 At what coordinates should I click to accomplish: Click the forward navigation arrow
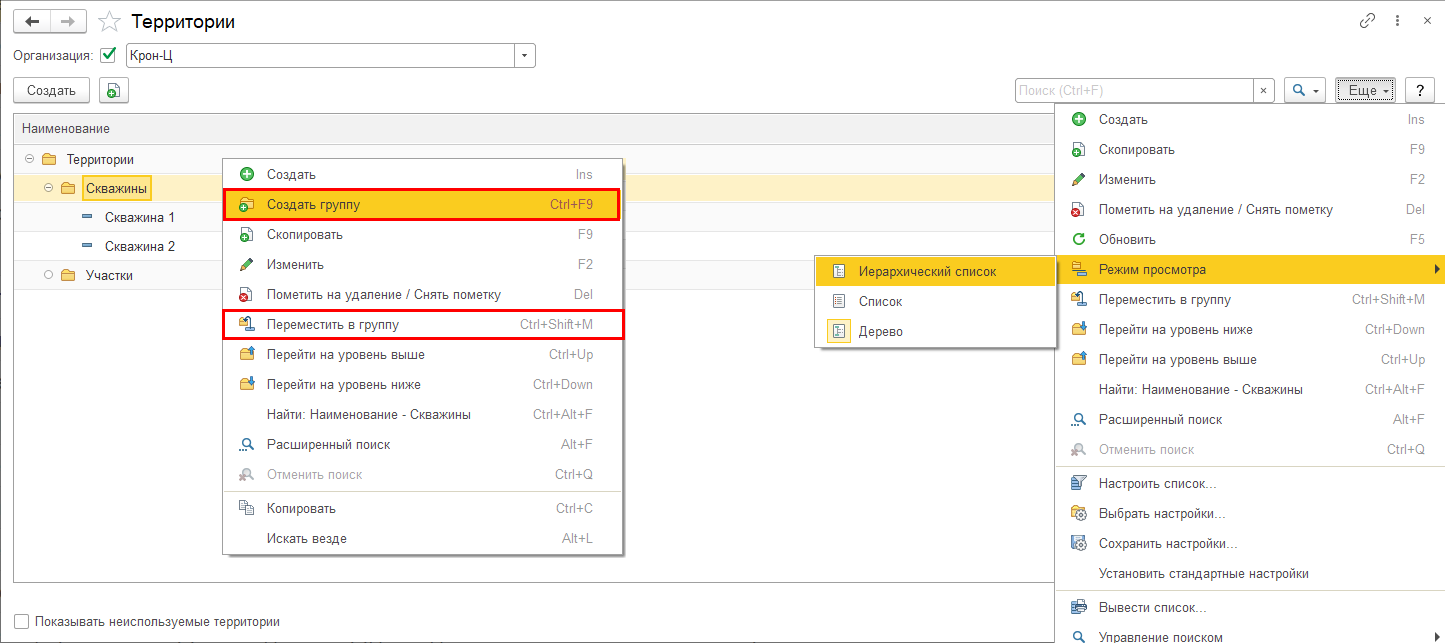click(x=68, y=21)
